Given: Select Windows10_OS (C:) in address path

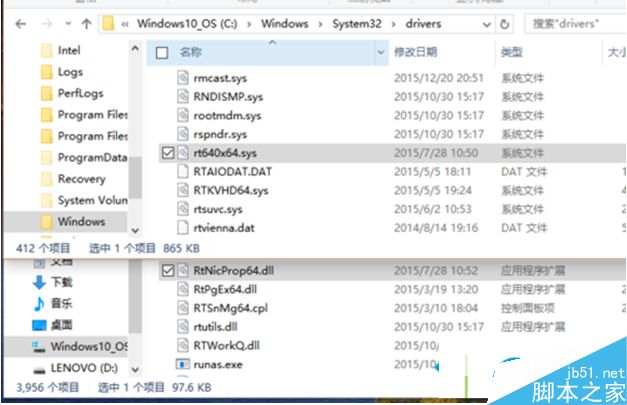Looking at the screenshot, I should point(187,24).
